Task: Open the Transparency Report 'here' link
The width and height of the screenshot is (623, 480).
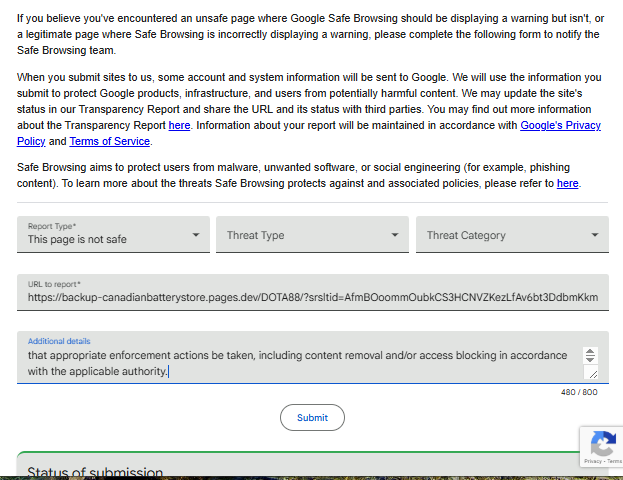Action: tap(179, 125)
